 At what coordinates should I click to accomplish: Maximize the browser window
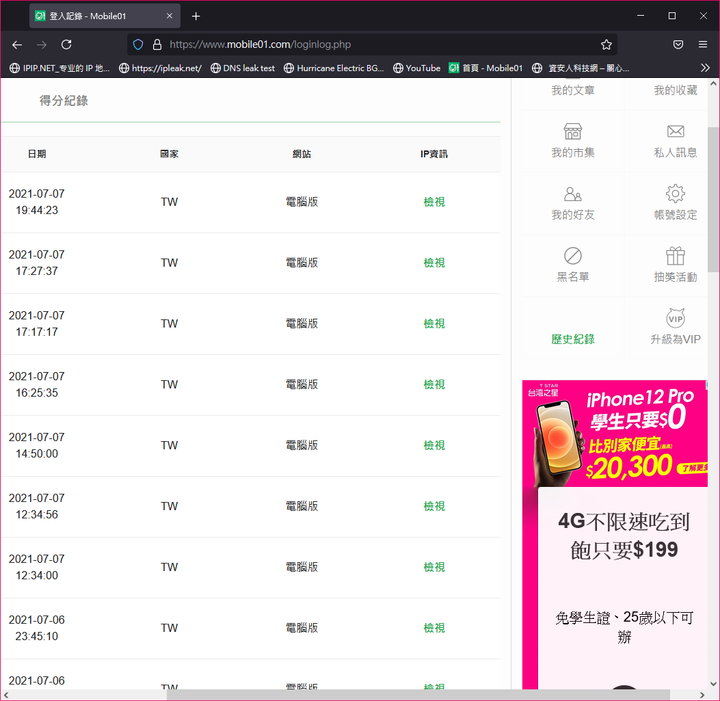pyautogui.click(x=672, y=16)
